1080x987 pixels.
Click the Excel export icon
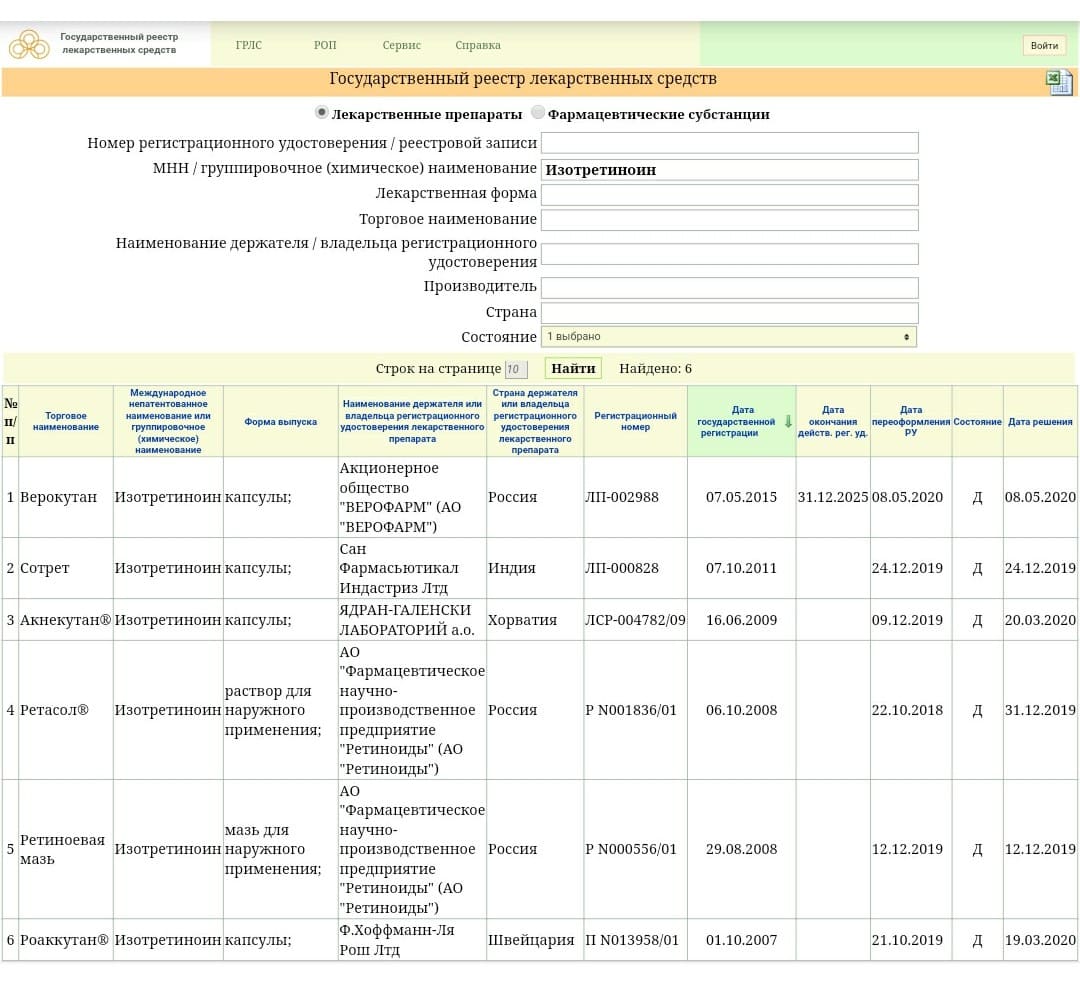tap(1059, 82)
